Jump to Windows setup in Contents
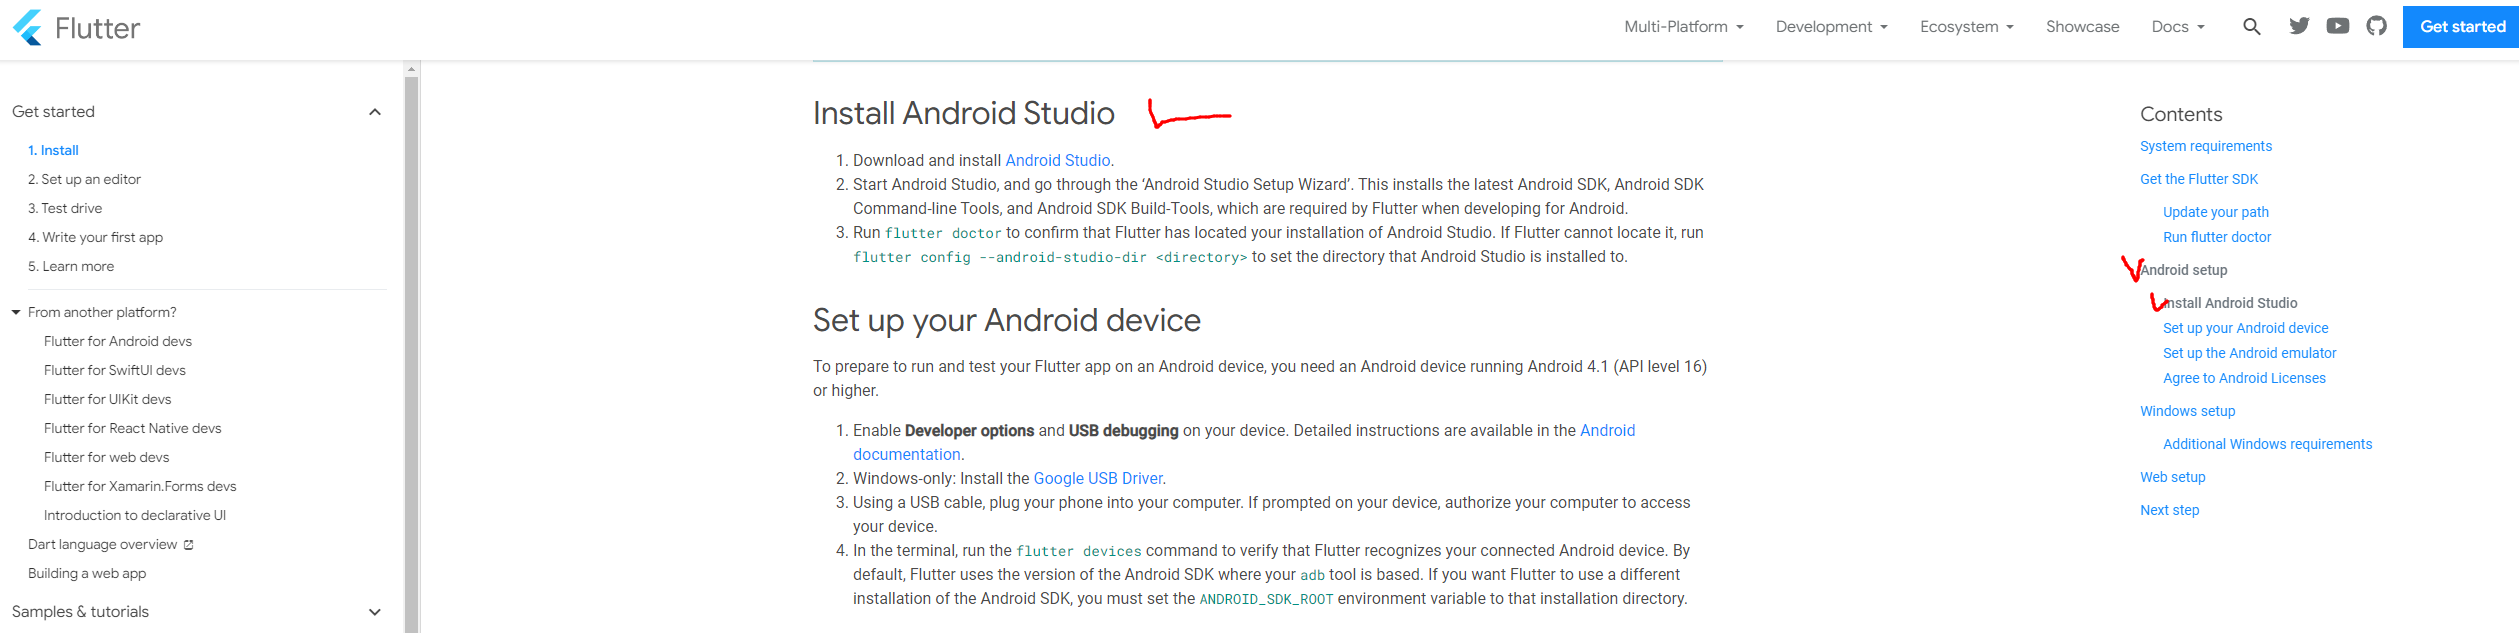The image size is (2519, 633). pos(2188,412)
